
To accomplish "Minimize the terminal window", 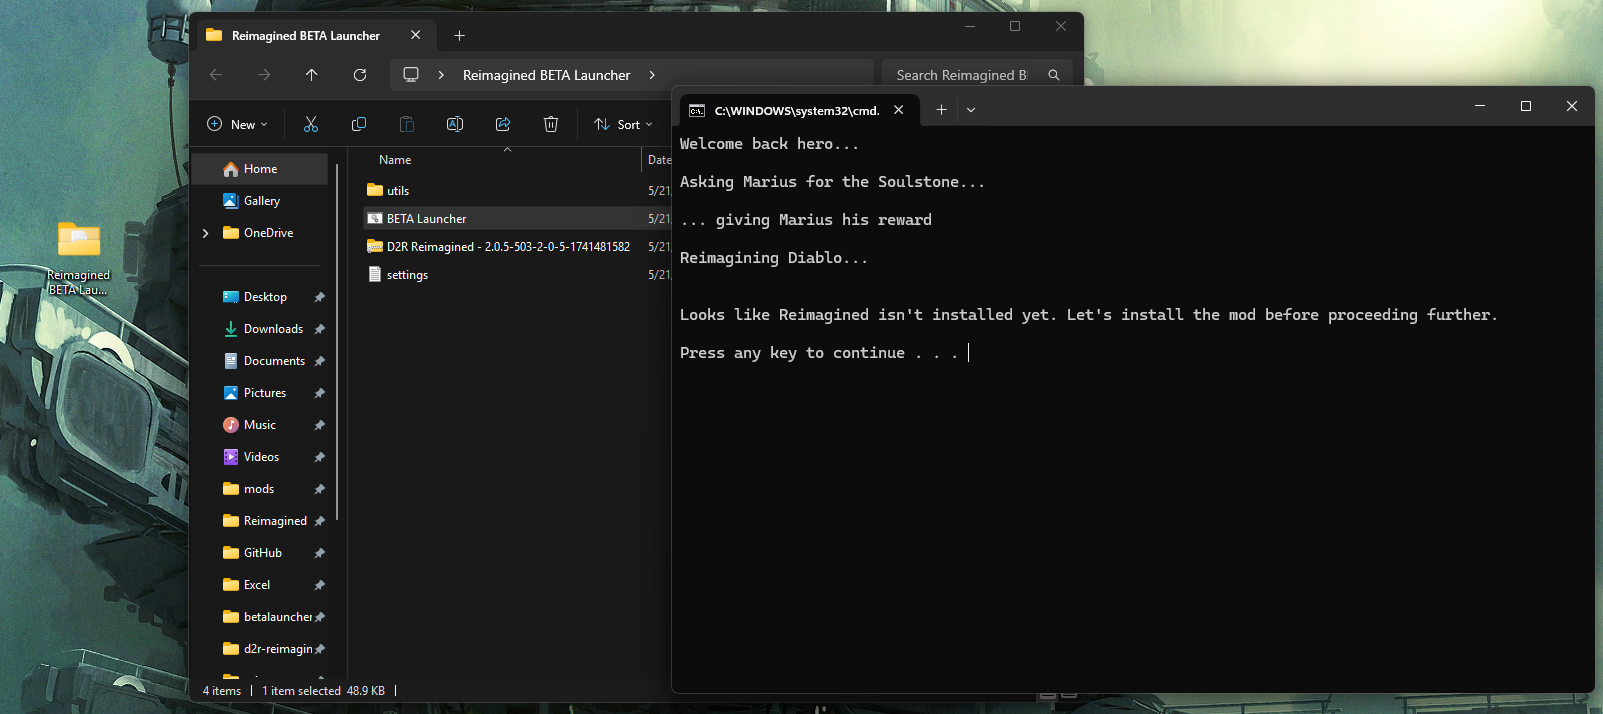I will click(1480, 106).
